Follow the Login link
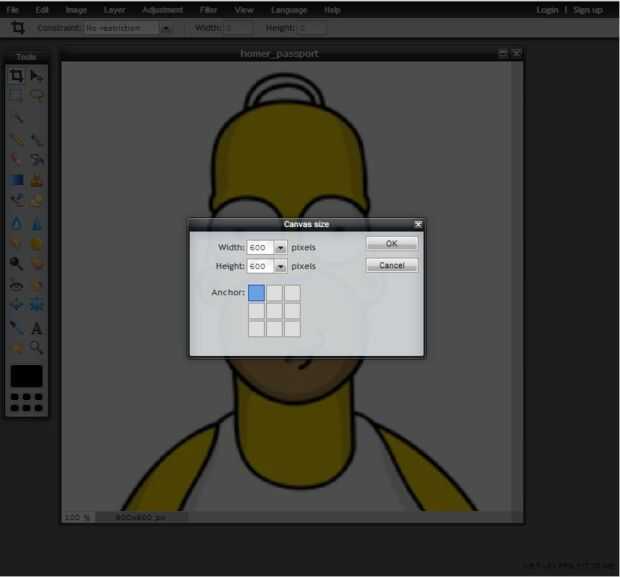The width and height of the screenshot is (620, 577). pos(547,10)
